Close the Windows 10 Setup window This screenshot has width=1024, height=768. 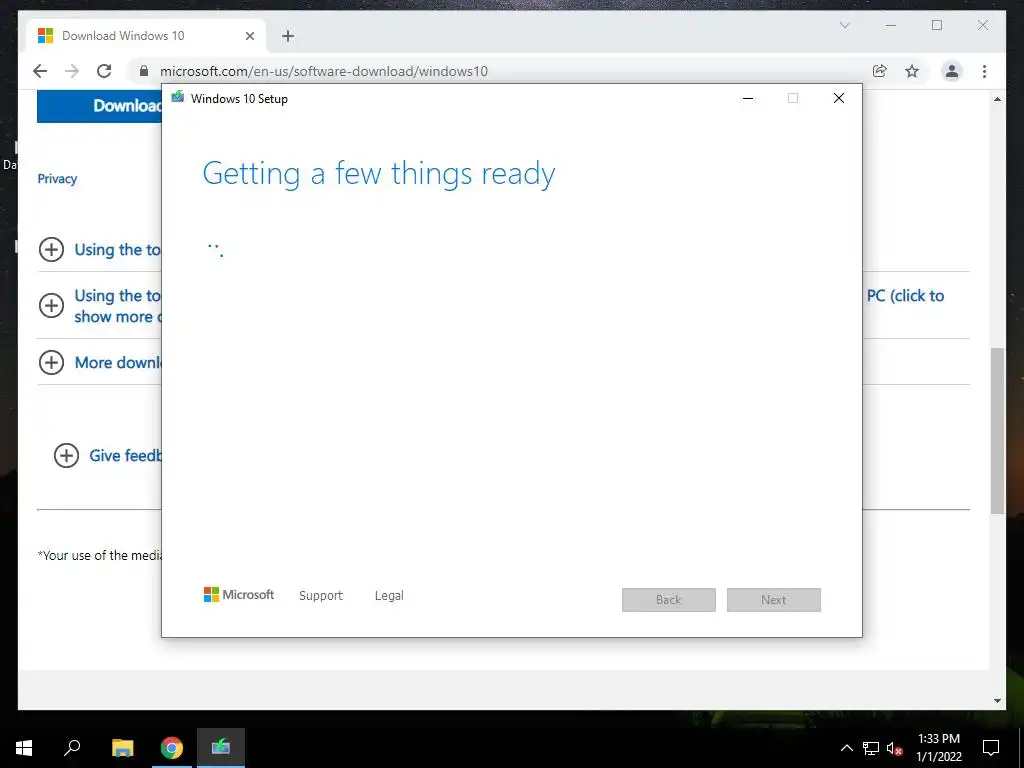click(x=839, y=98)
